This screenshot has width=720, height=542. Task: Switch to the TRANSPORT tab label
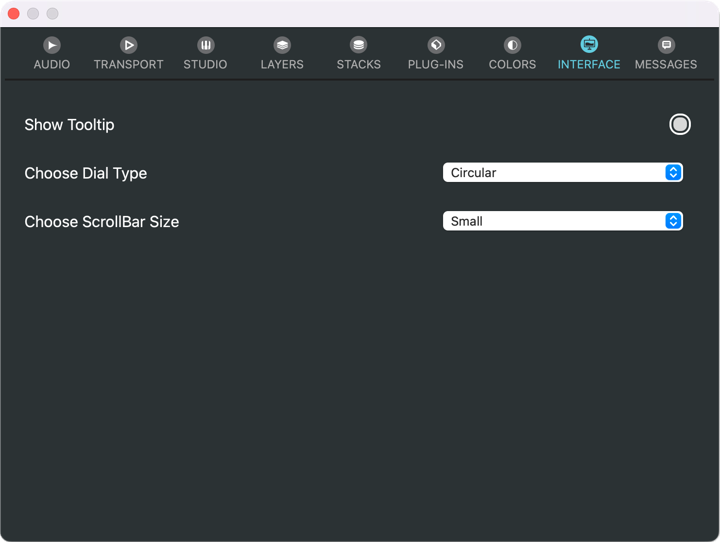[129, 64]
